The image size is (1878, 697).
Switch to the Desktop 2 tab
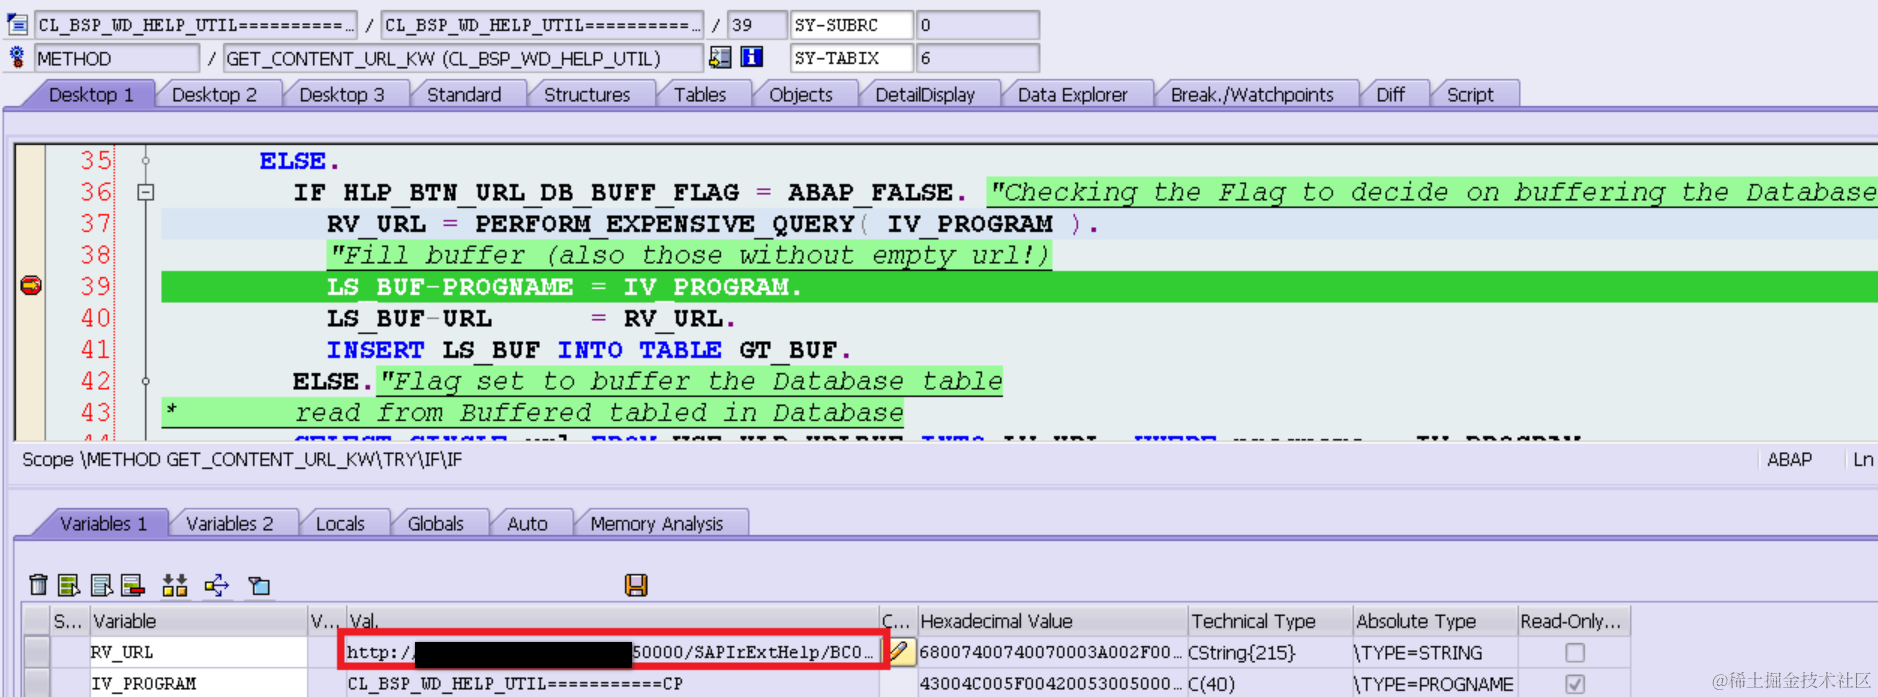click(x=214, y=94)
